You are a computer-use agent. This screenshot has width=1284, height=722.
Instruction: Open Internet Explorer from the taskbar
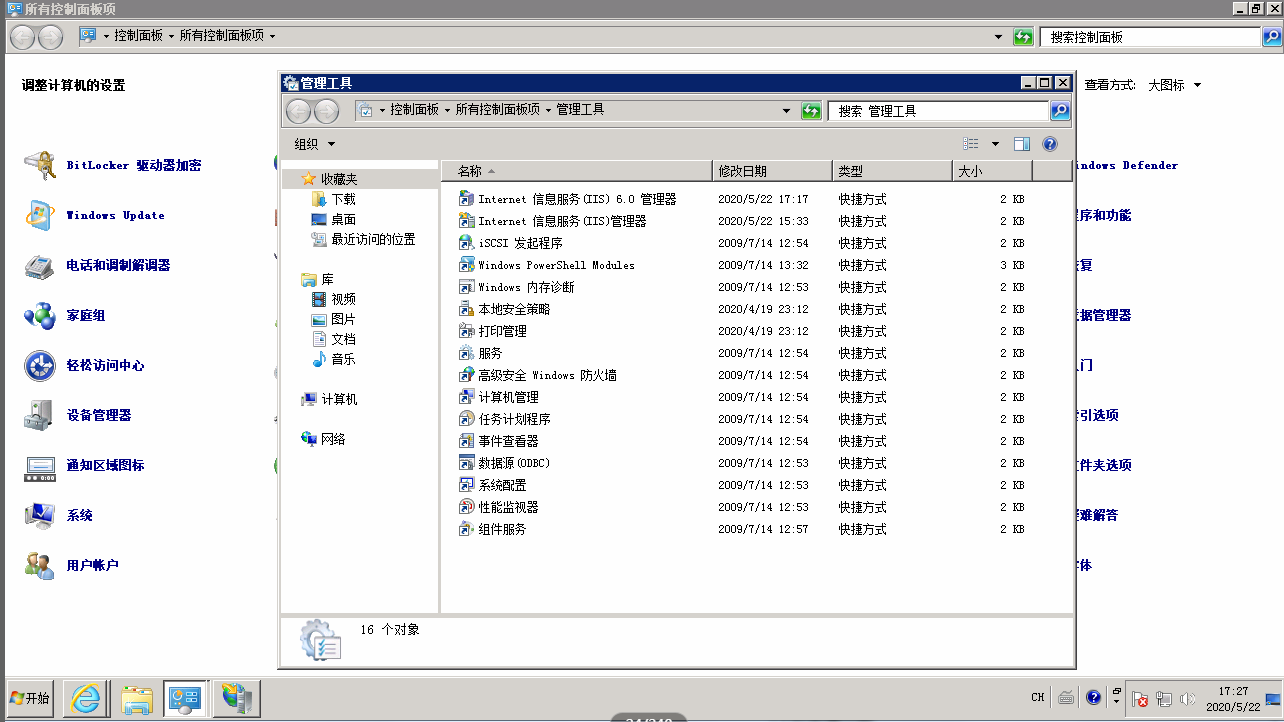coord(86,697)
